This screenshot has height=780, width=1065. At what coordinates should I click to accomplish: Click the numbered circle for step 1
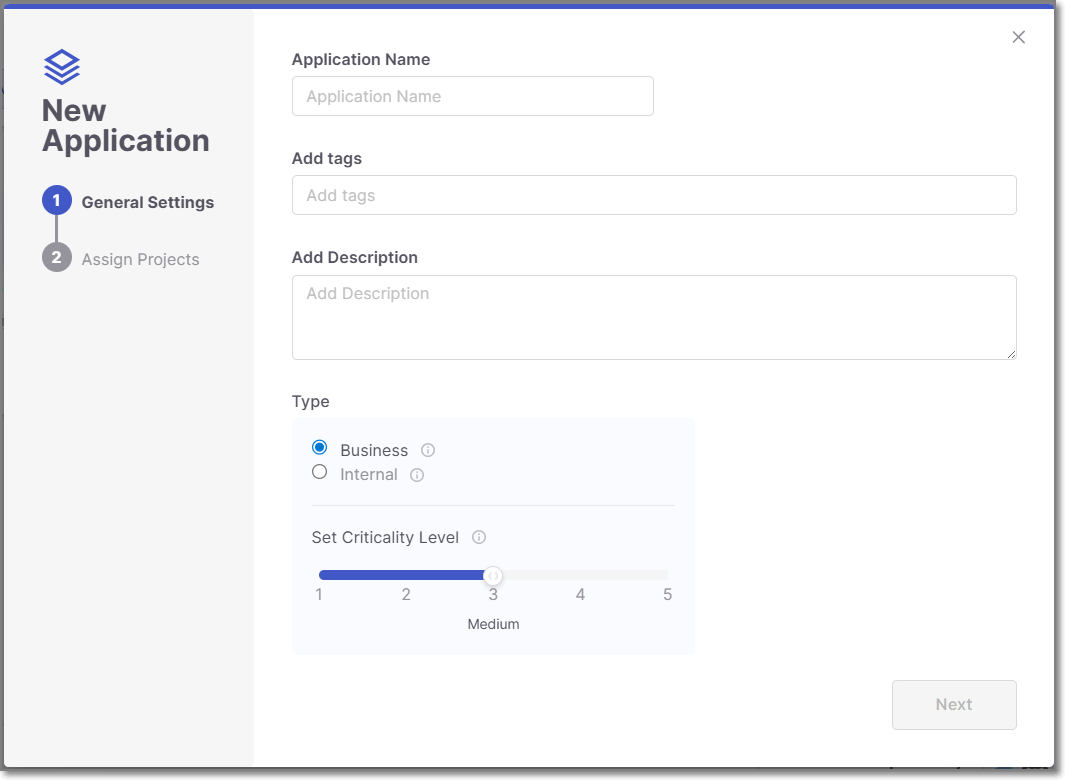[57, 200]
